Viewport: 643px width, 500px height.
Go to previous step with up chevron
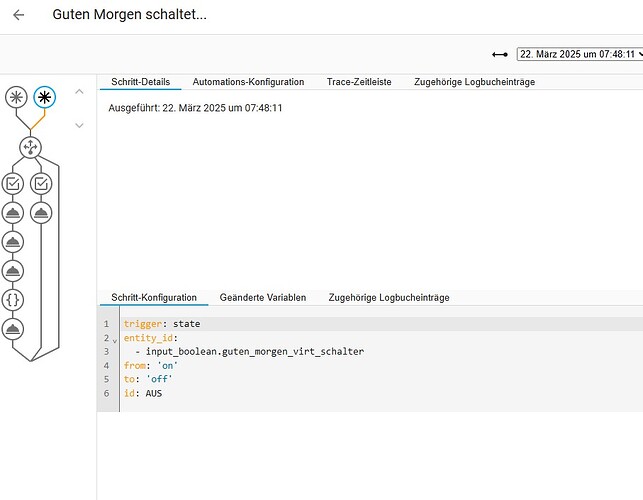pyautogui.click(x=79, y=91)
